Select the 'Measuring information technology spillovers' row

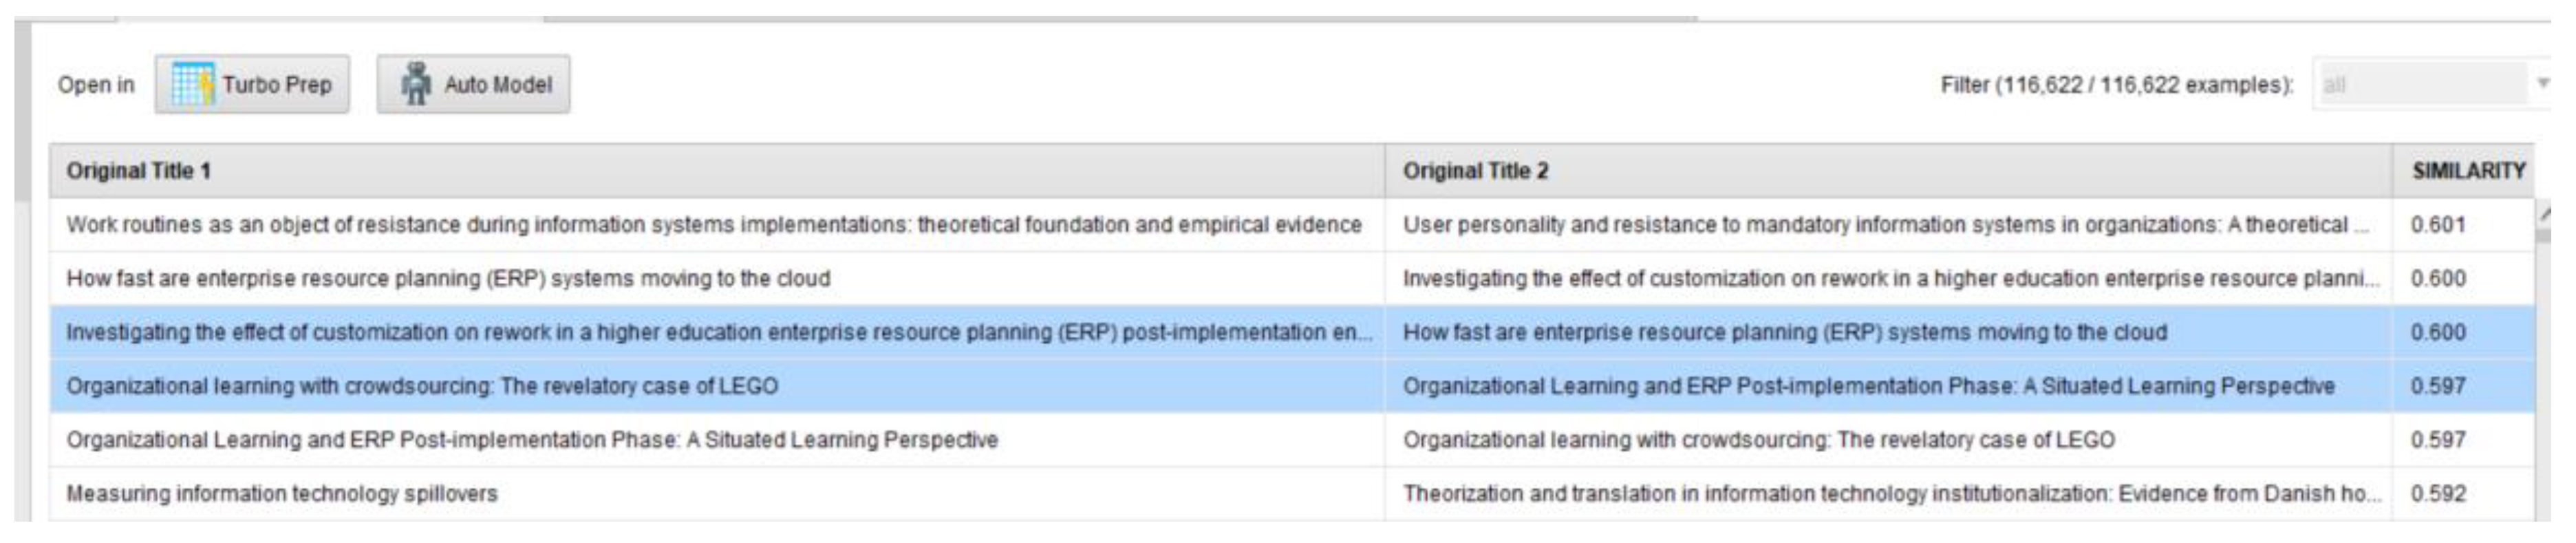(282, 494)
